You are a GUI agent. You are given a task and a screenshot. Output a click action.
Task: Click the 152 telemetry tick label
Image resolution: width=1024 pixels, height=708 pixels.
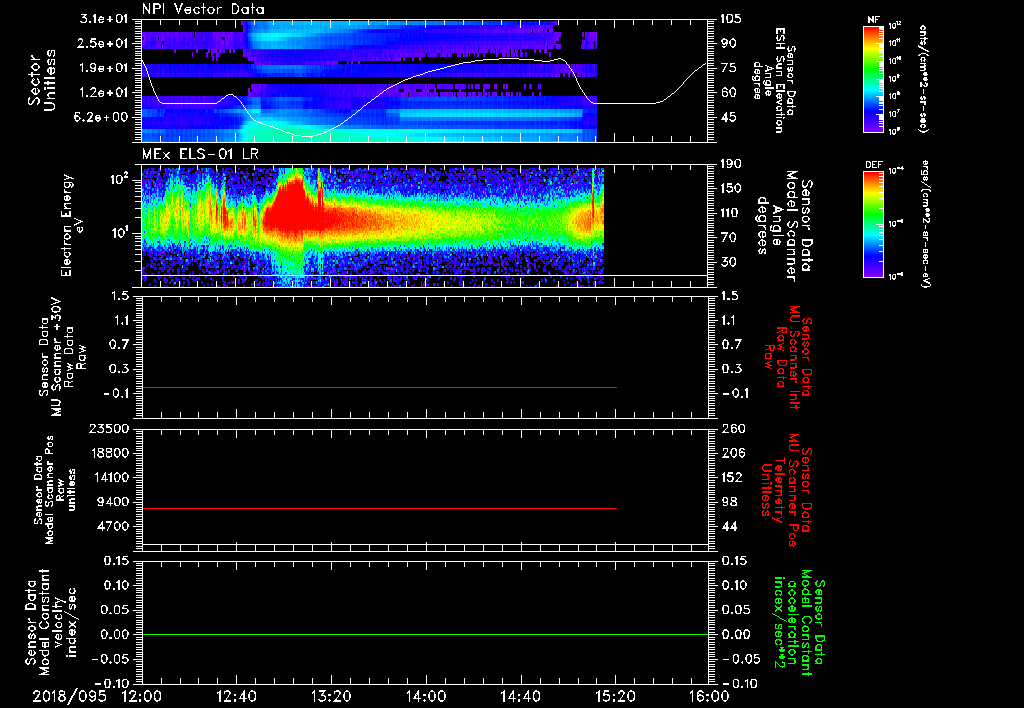(x=731, y=477)
